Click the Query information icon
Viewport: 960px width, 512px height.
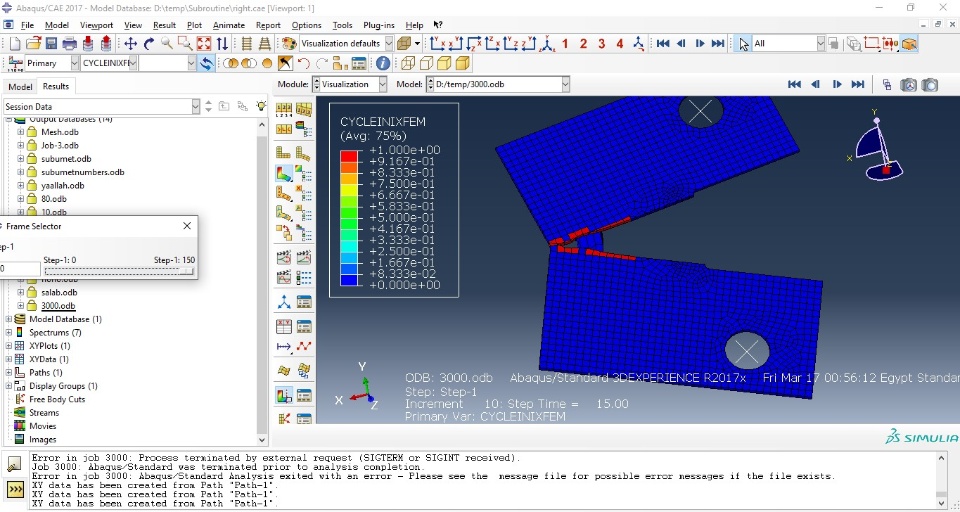[383, 63]
